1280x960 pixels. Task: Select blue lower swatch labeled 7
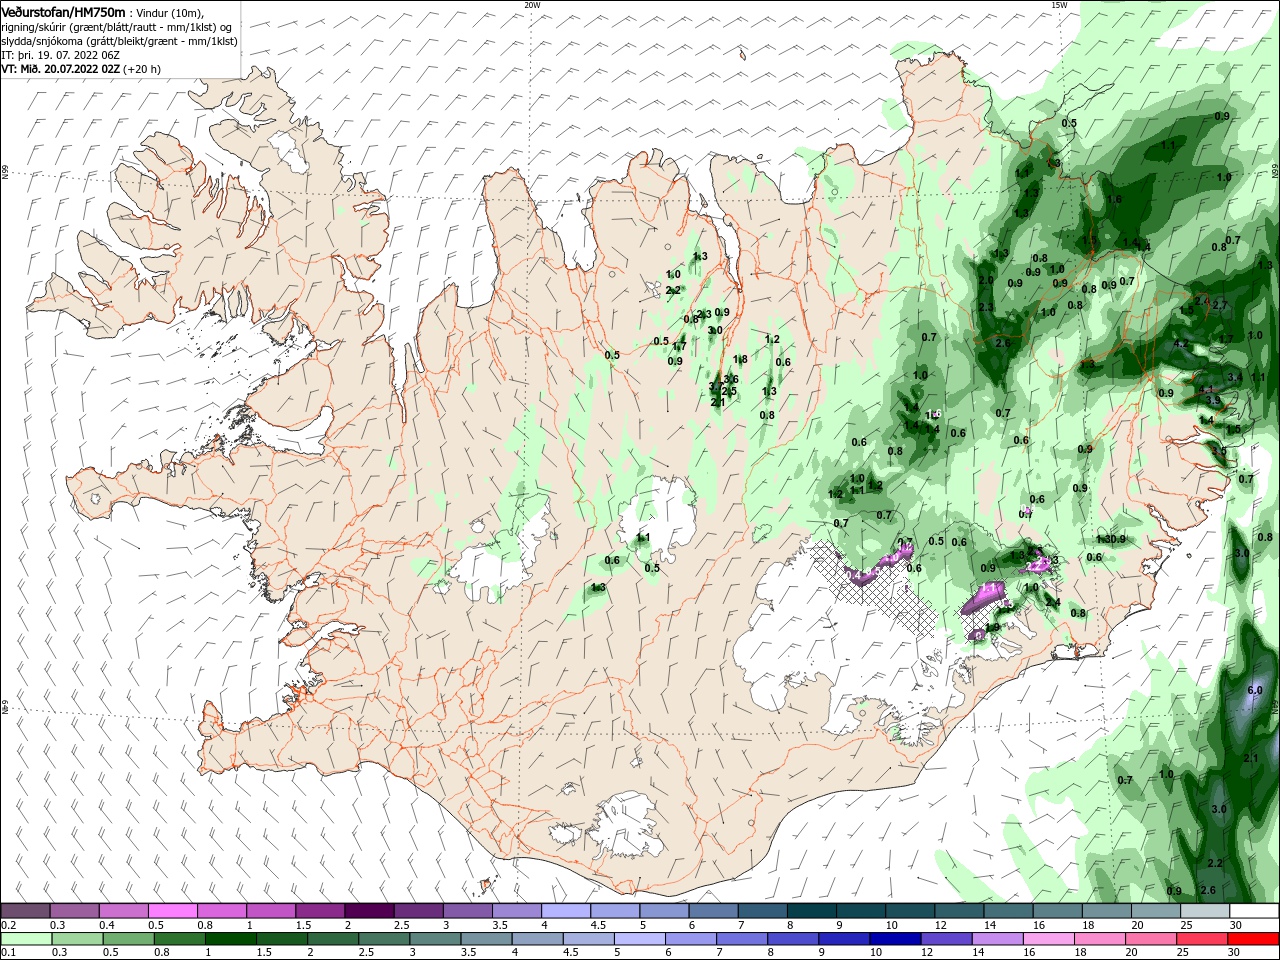pyautogui.click(x=742, y=939)
